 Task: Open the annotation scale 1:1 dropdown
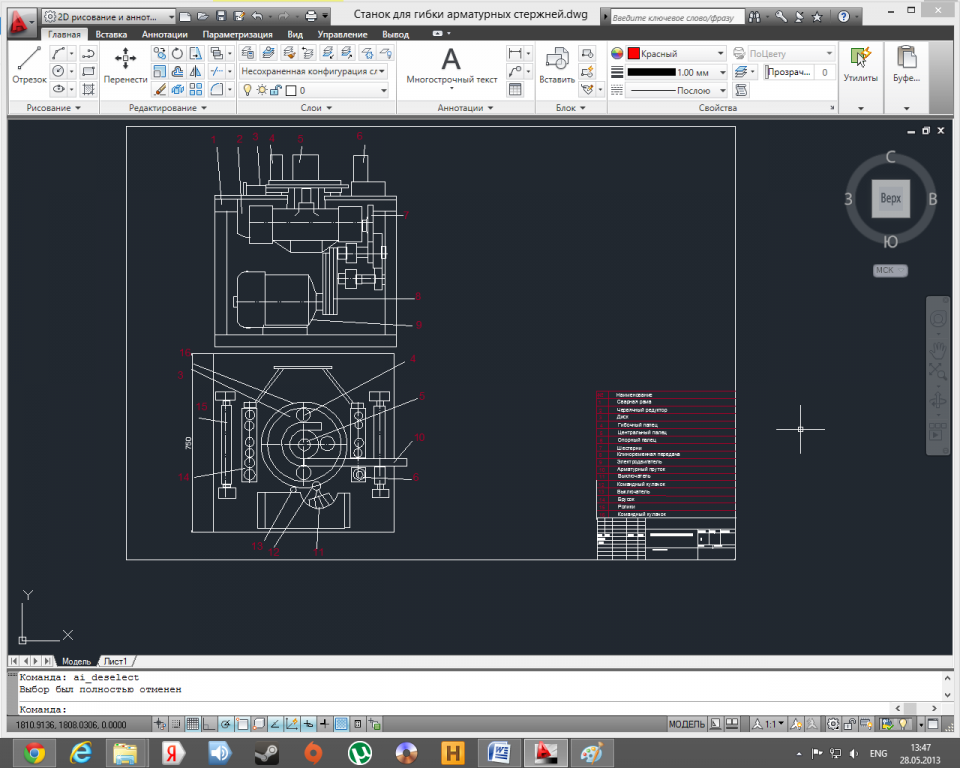tap(768, 724)
